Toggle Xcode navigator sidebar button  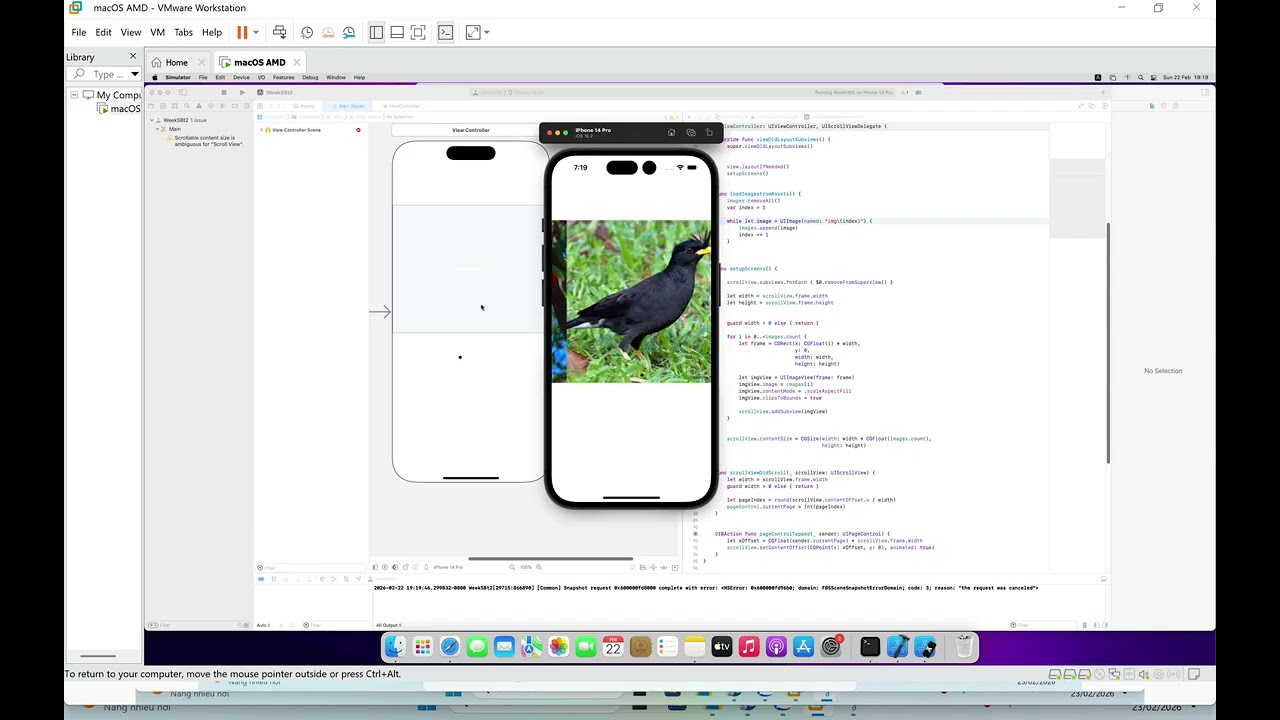183,92
